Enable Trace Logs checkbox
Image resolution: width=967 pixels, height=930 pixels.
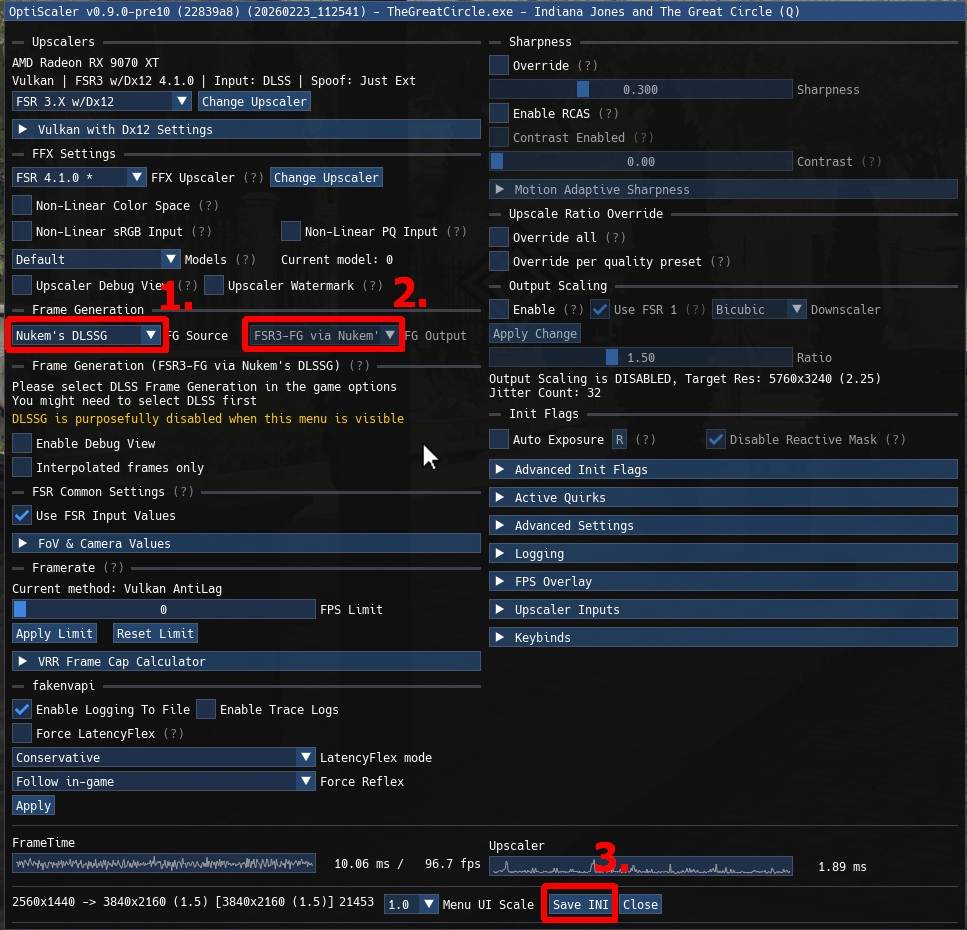[207, 709]
